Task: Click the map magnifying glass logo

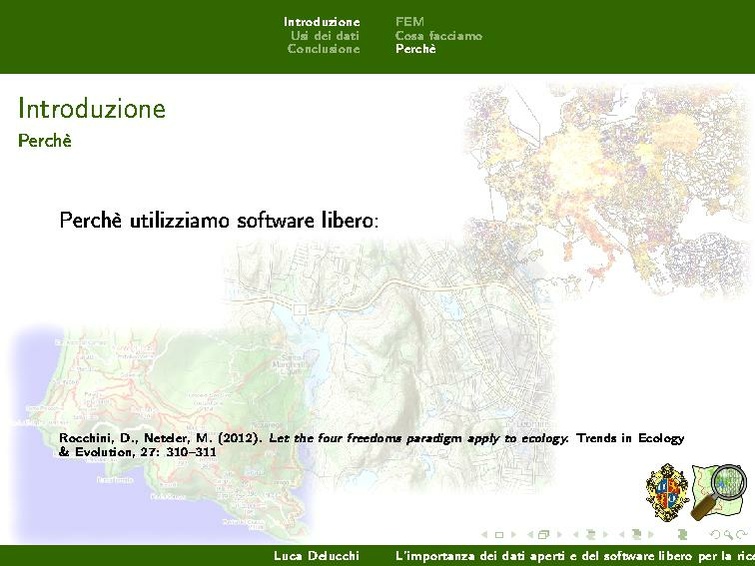Action: [x=719, y=492]
